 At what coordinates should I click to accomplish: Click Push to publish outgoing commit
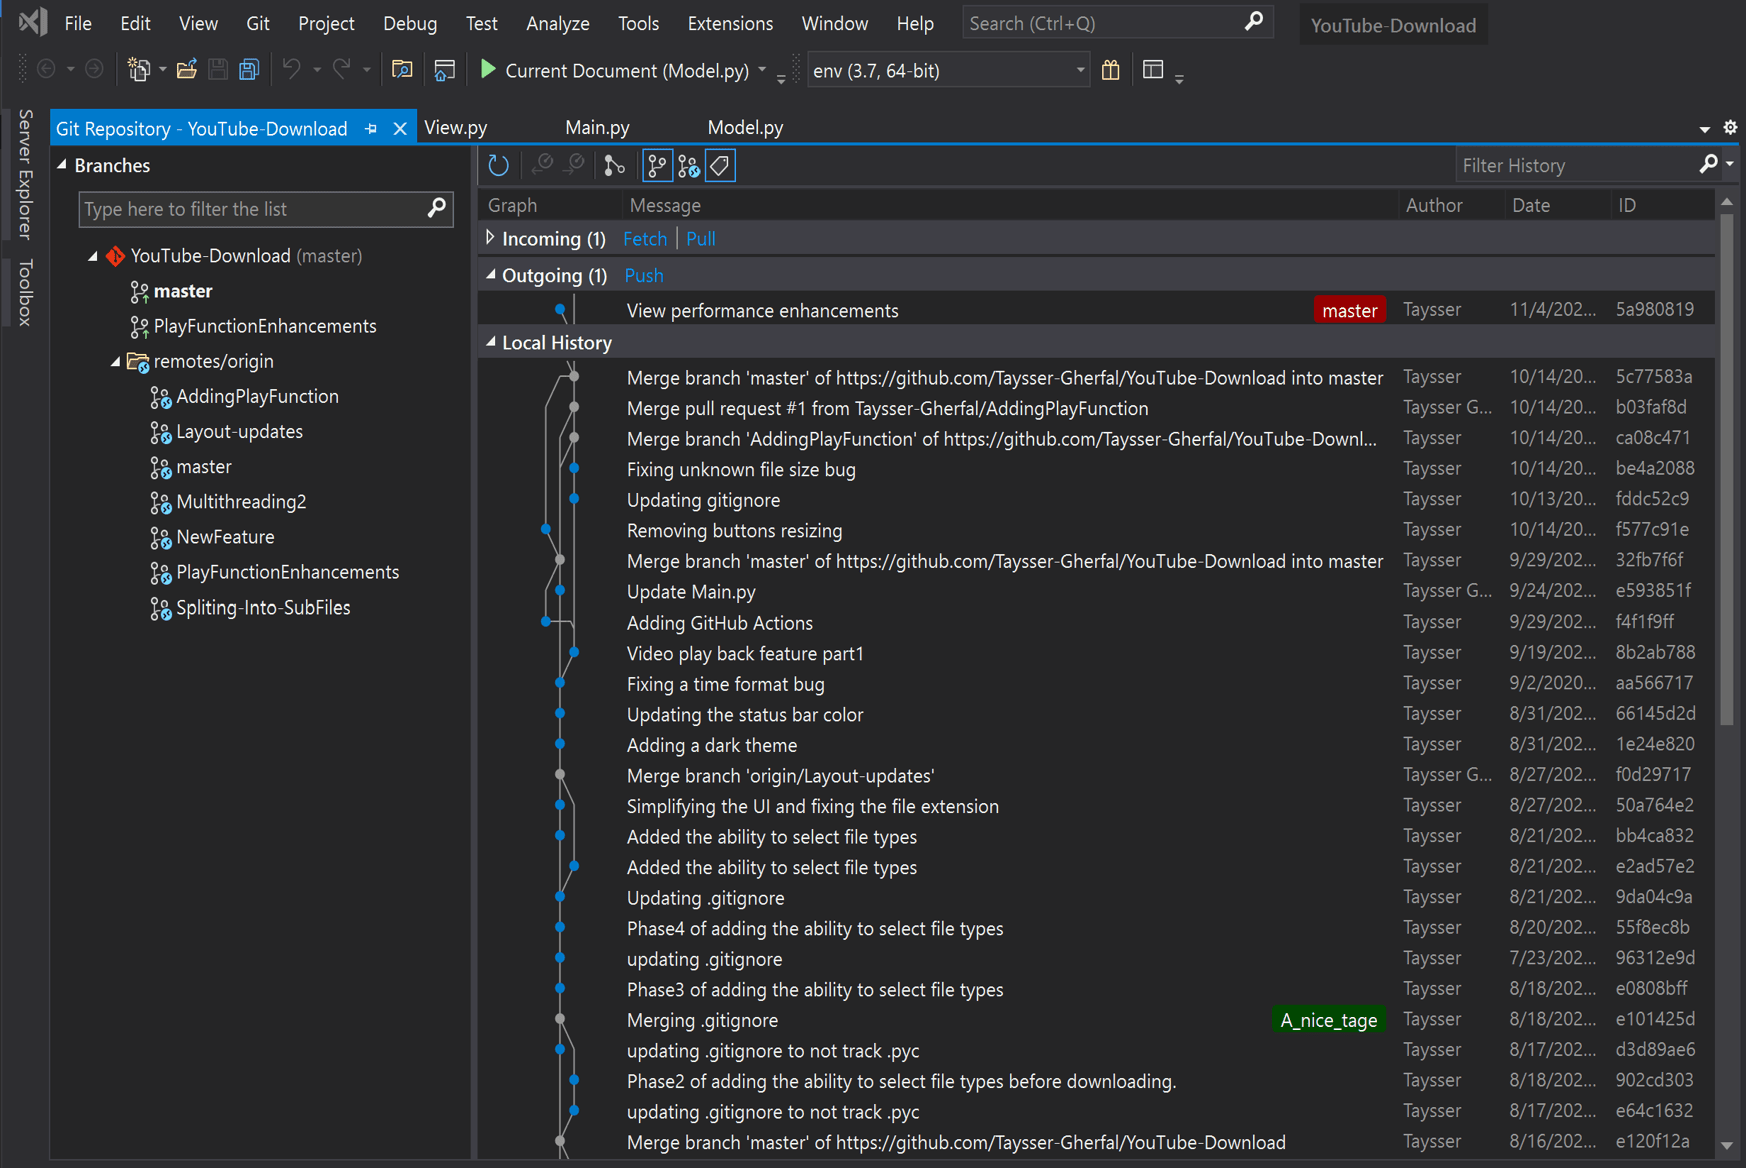(643, 275)
